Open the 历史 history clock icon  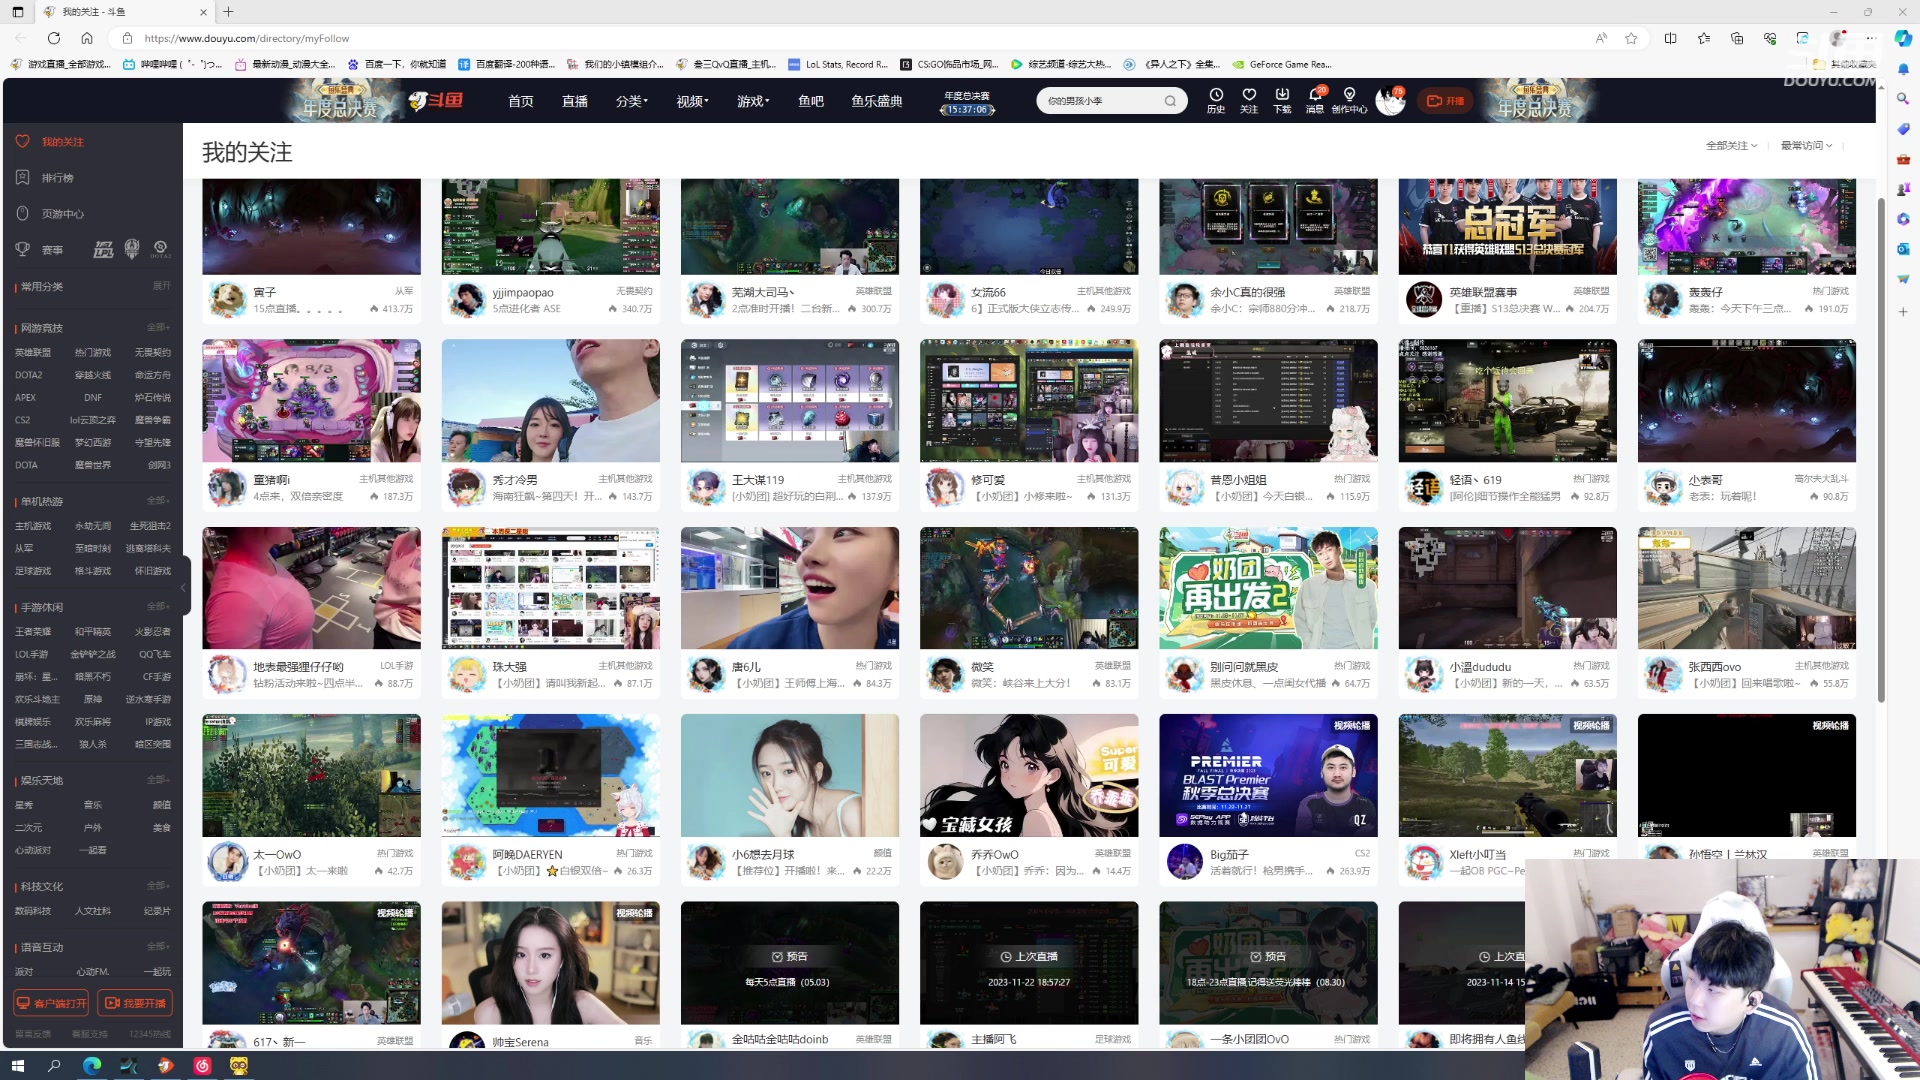tap(1216, 95)
